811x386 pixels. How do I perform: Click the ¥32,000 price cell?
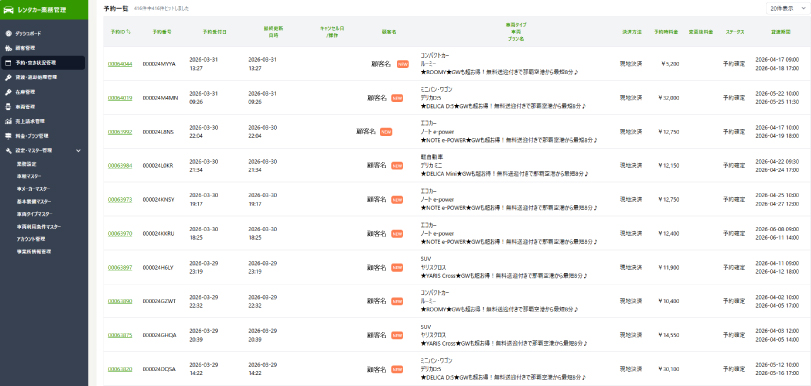point(669,98)
